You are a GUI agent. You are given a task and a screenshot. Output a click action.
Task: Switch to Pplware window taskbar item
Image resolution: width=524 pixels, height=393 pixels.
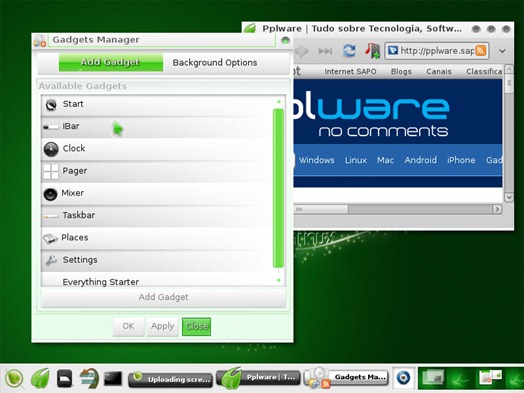(x=258, y=378)
